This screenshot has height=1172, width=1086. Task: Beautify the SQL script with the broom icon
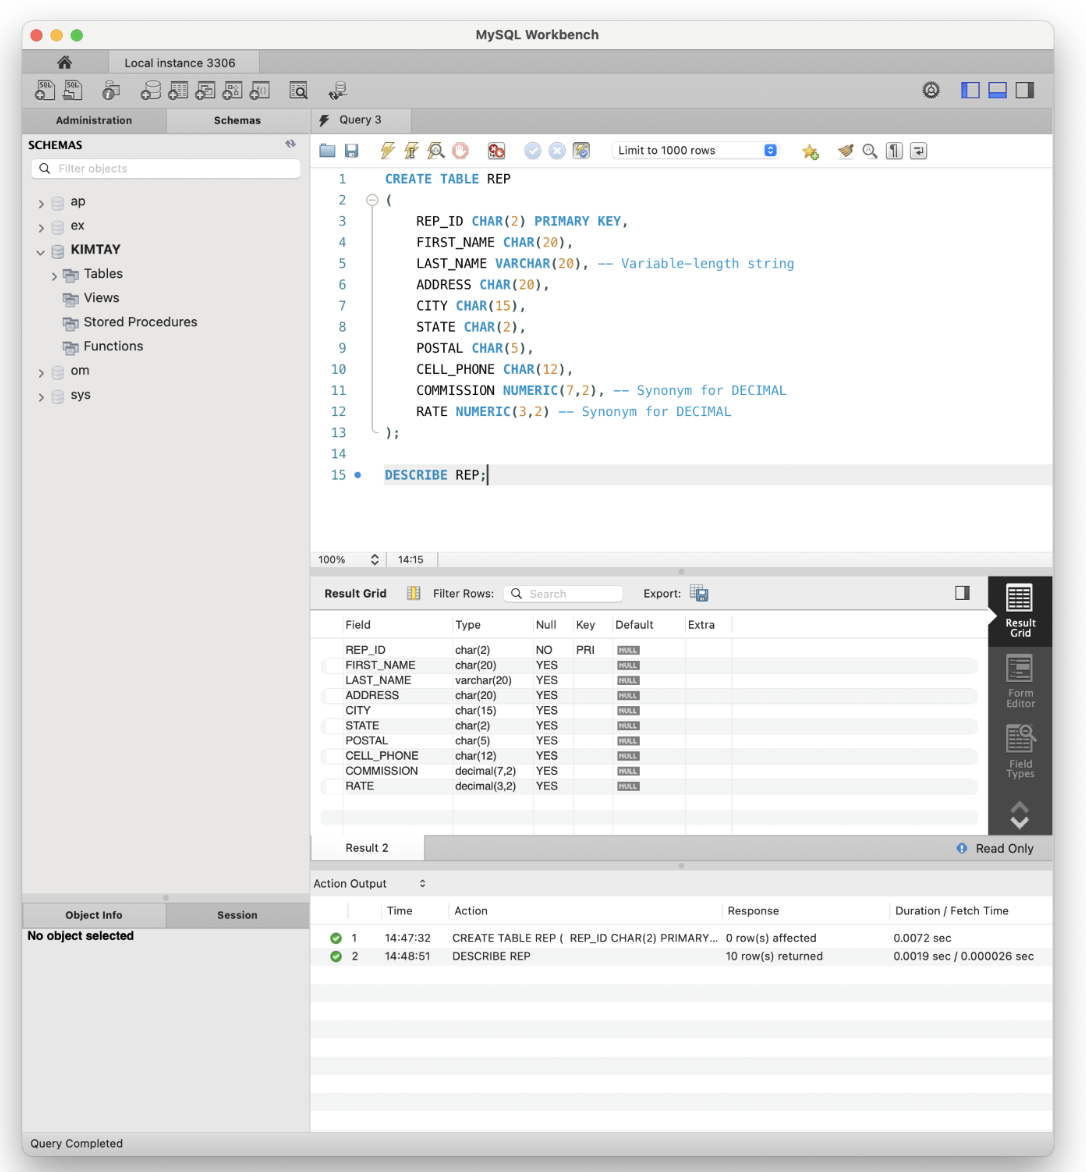click(845, 150)
